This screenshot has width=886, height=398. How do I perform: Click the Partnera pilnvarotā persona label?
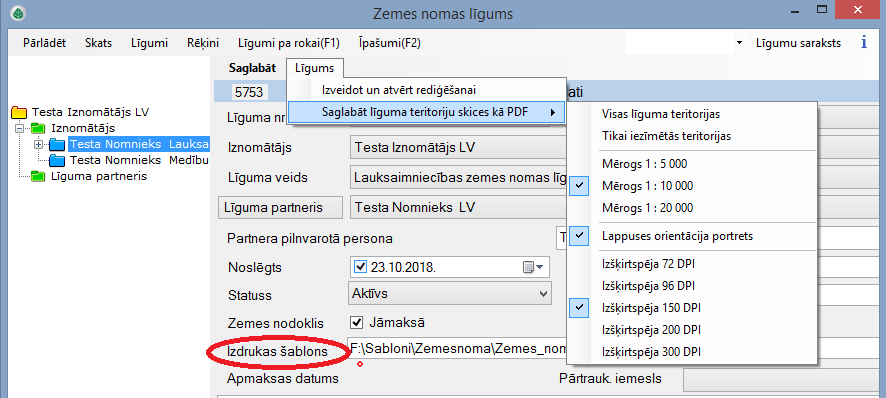[x=310, y=239]
